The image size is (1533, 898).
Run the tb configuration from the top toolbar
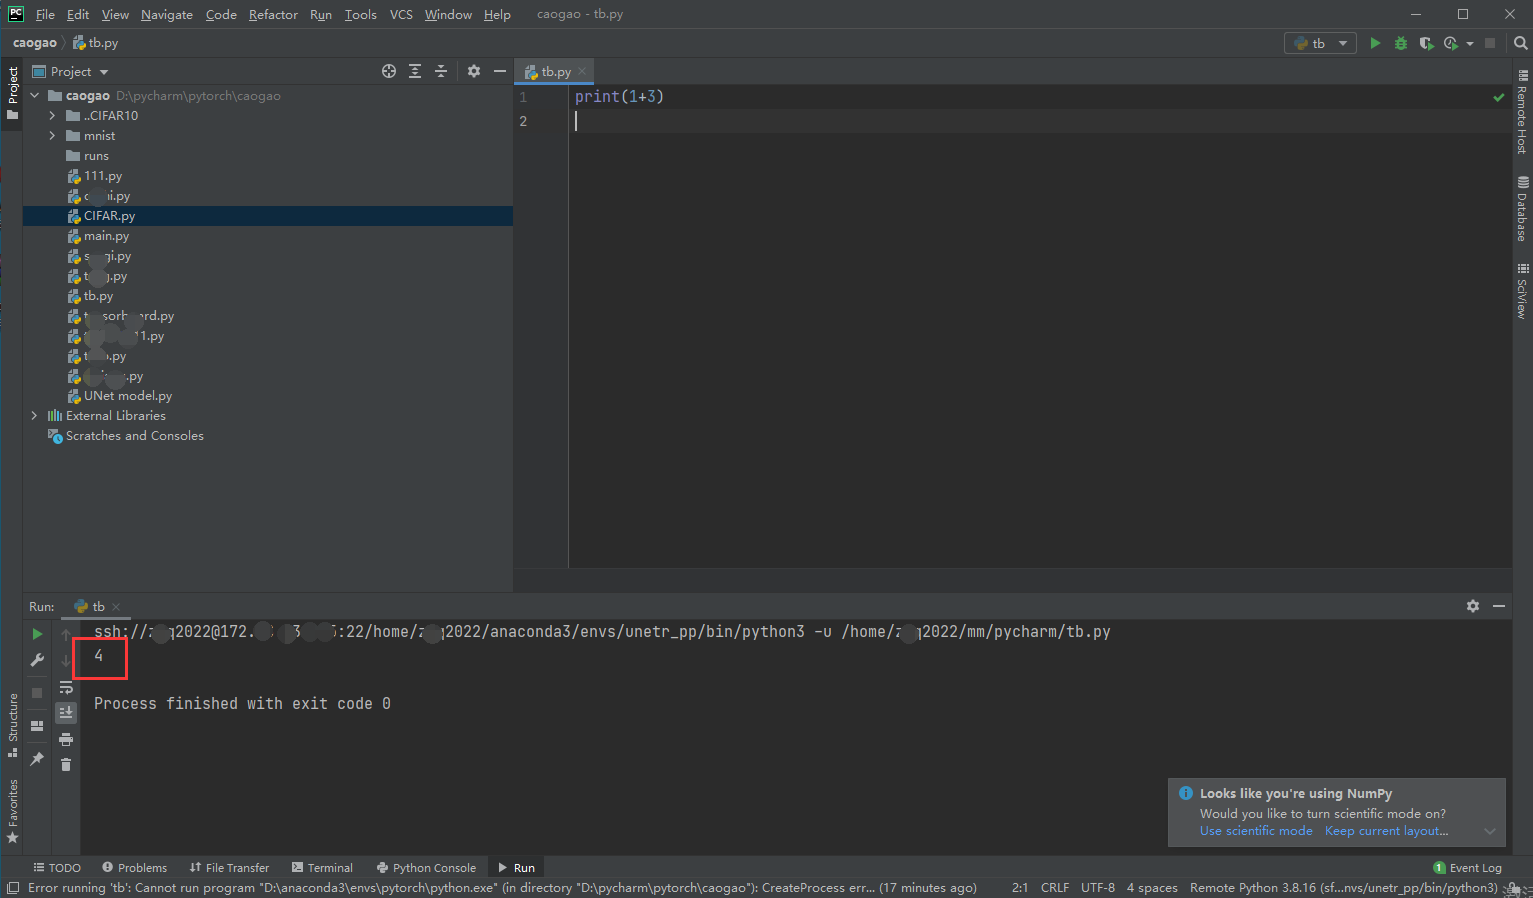click(1375, 43)
